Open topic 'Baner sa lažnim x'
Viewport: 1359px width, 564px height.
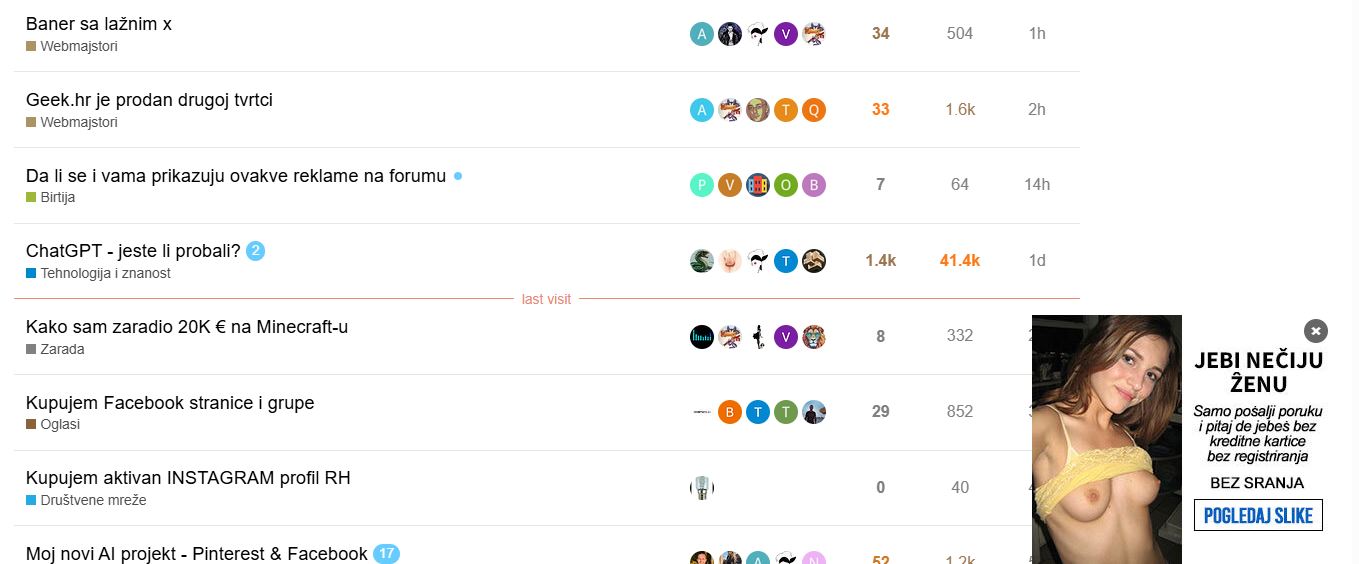click(x=99, y=24)
